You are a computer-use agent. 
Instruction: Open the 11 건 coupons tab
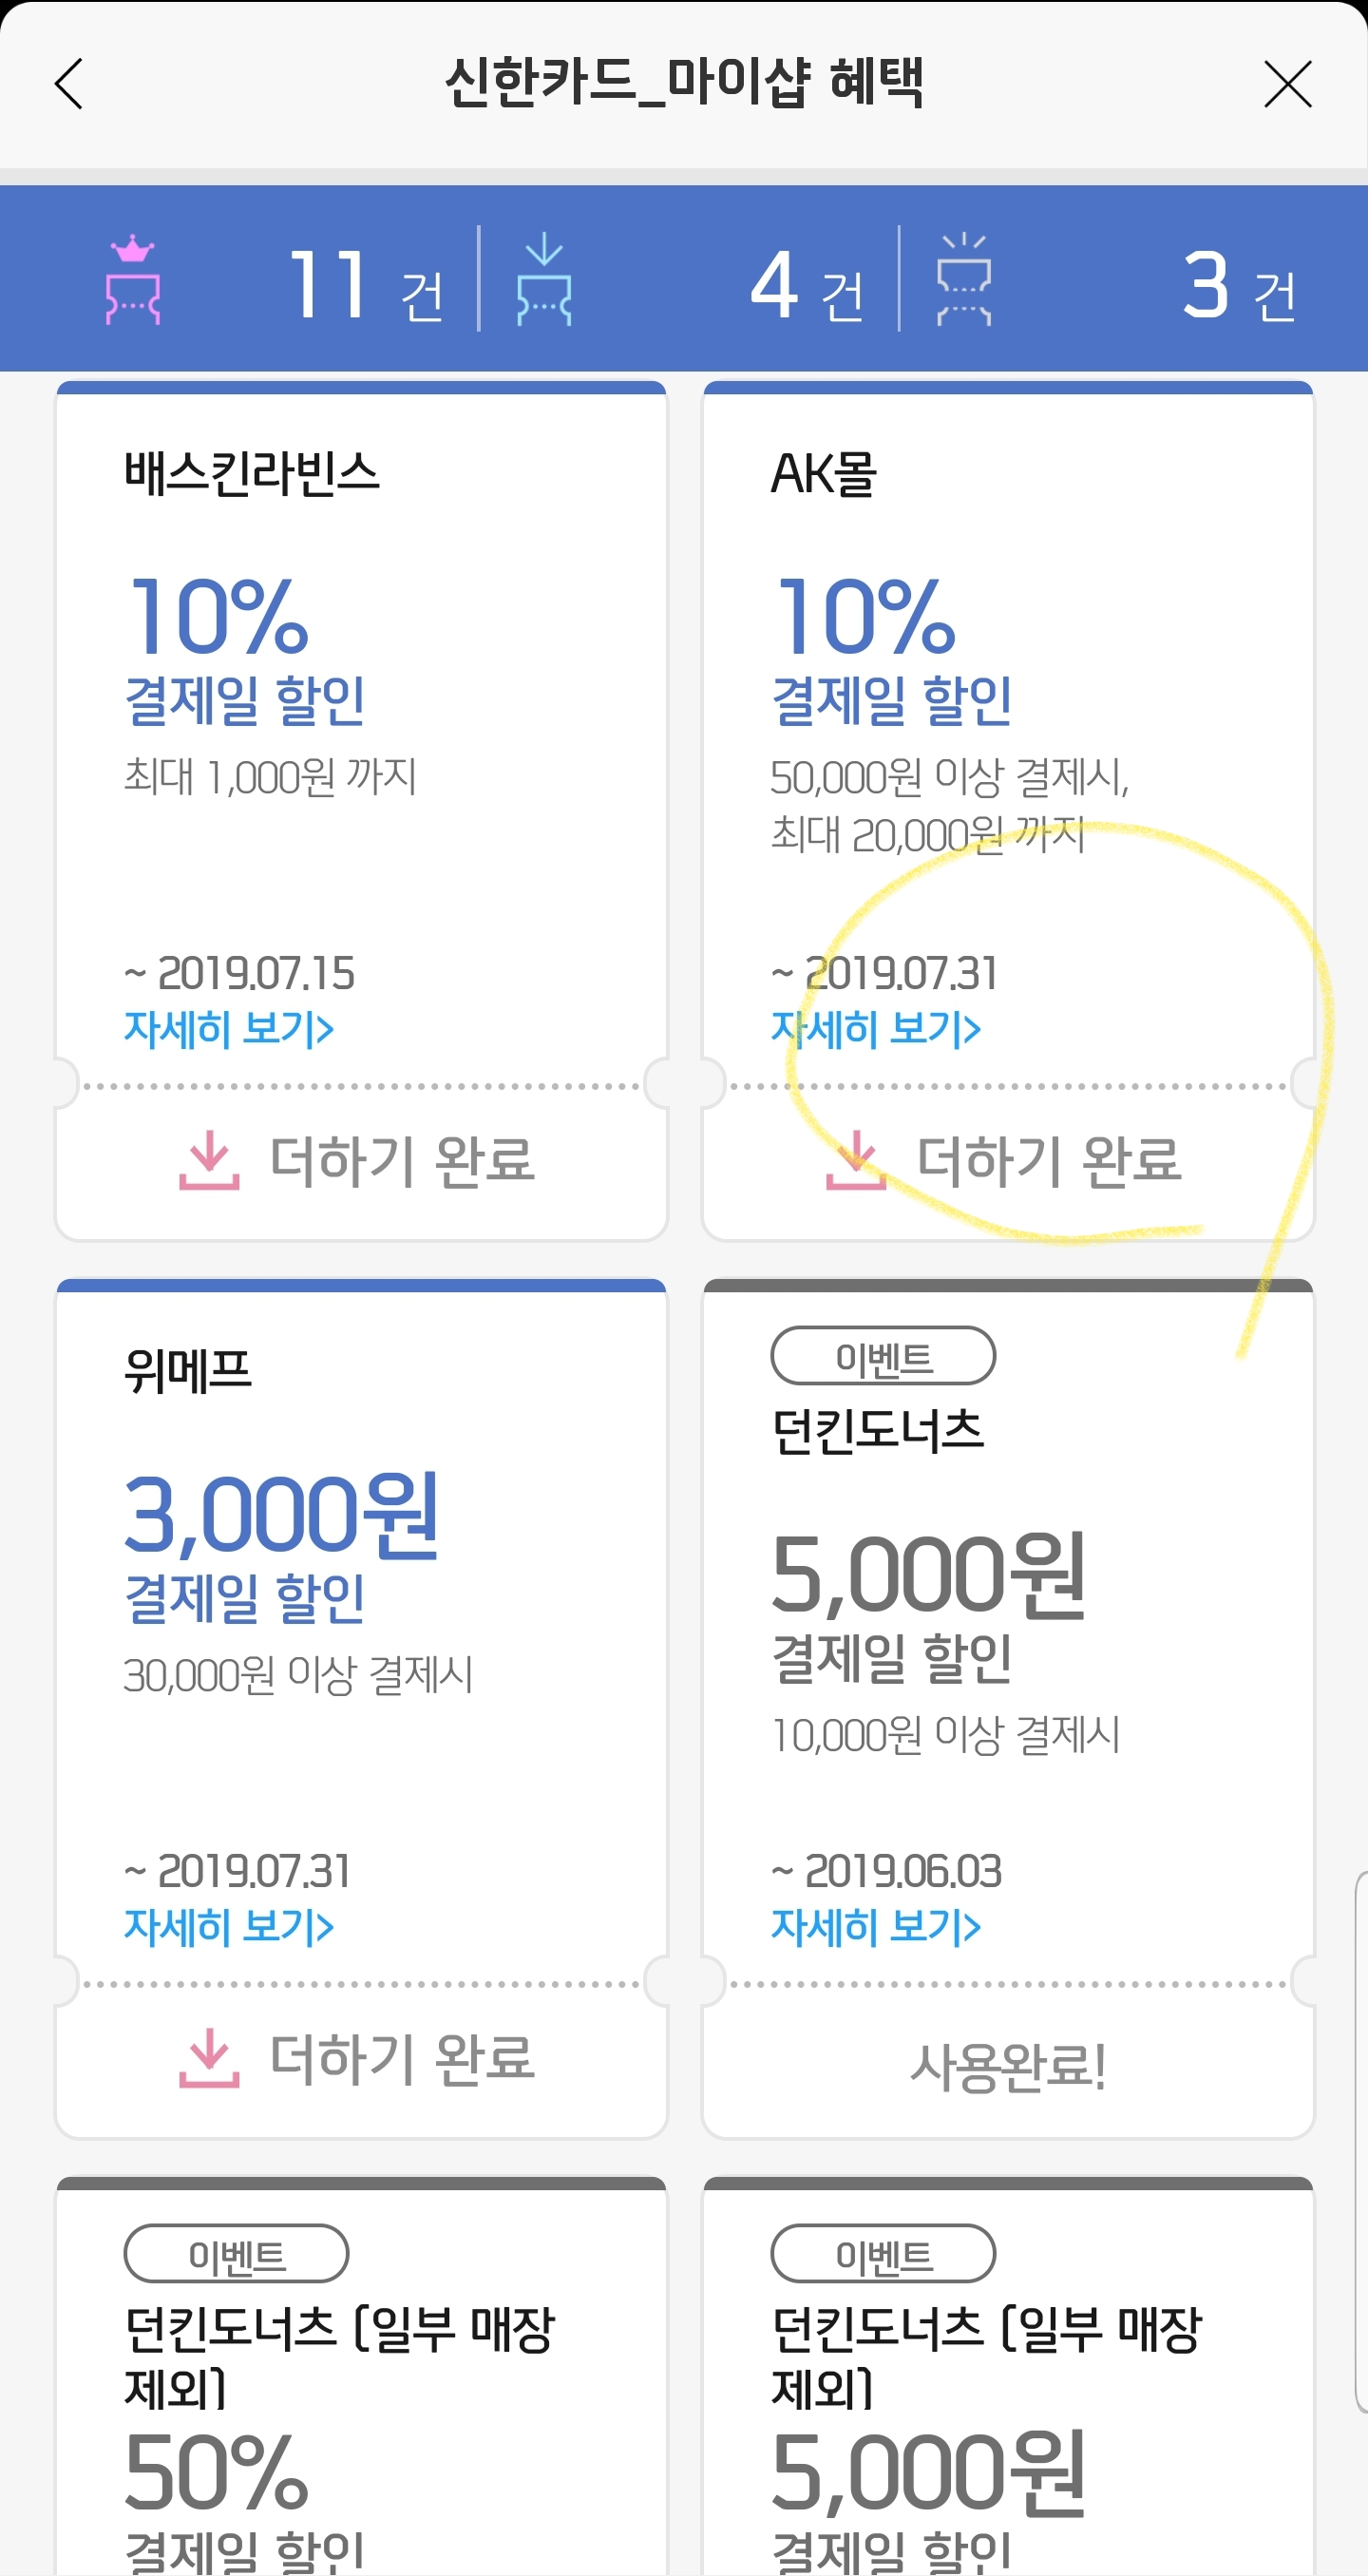click(x=365, y=286)
